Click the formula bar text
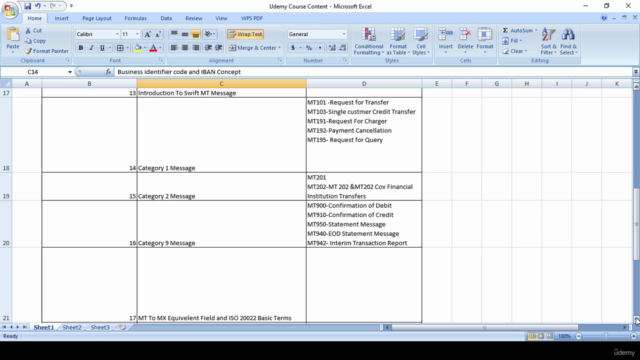The image size is (640, 360). 179,72
